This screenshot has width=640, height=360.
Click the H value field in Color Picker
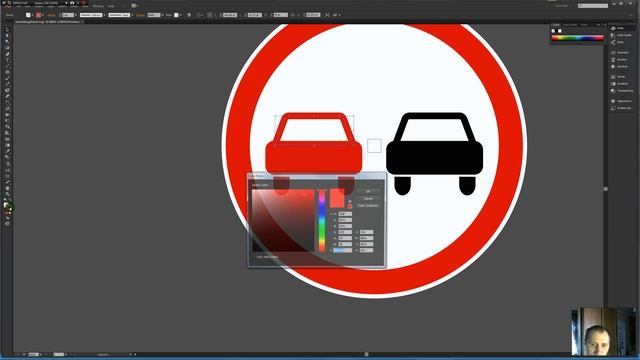[x=345, y=214]
